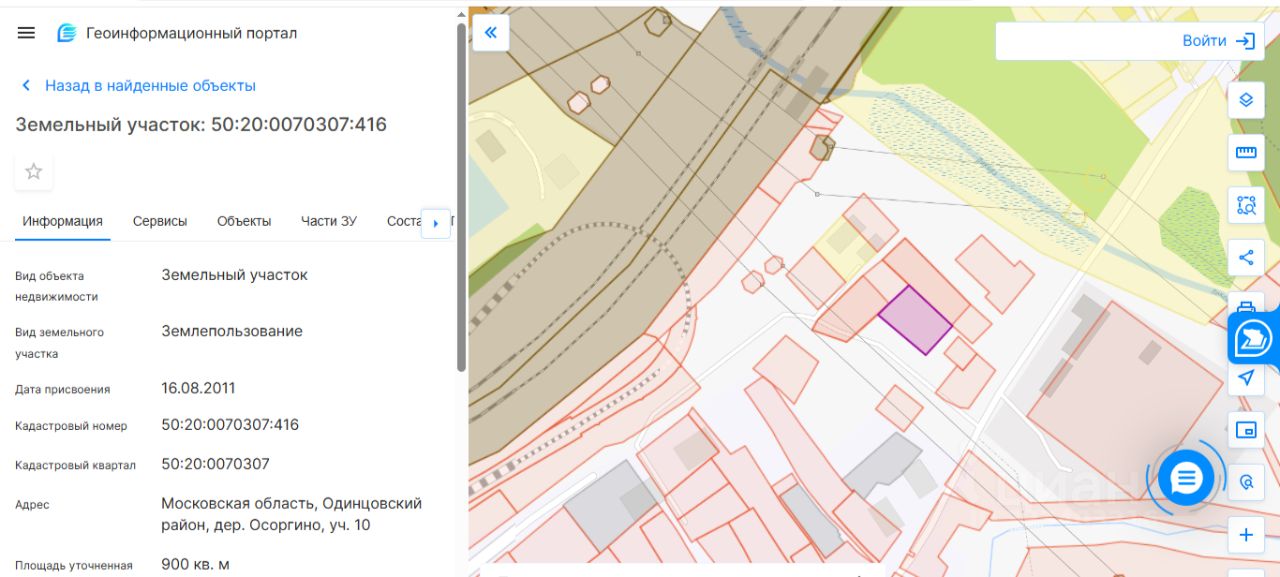
Task: Click the Геоинформационный портал logo
Action: (177, 33)
